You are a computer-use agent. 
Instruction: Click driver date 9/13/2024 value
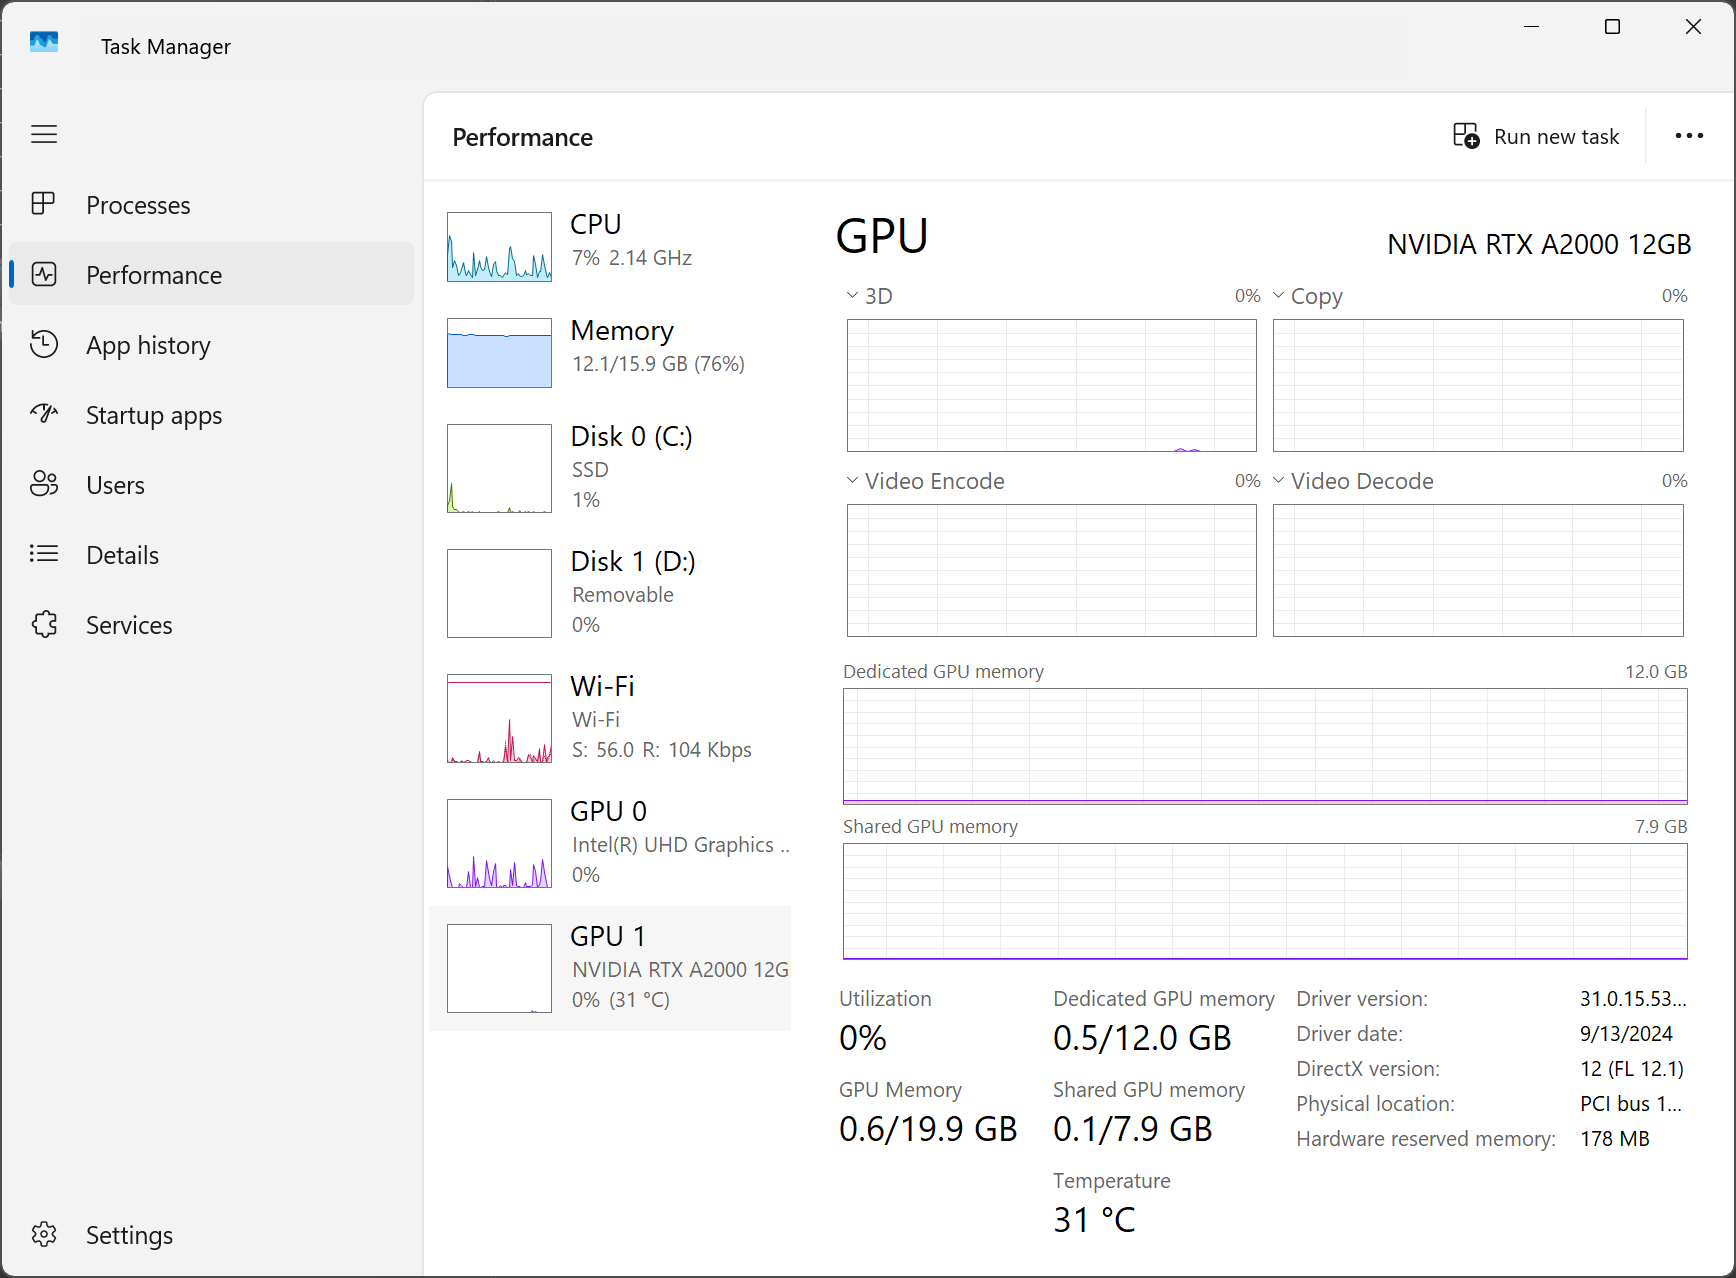[1626, 1034]
